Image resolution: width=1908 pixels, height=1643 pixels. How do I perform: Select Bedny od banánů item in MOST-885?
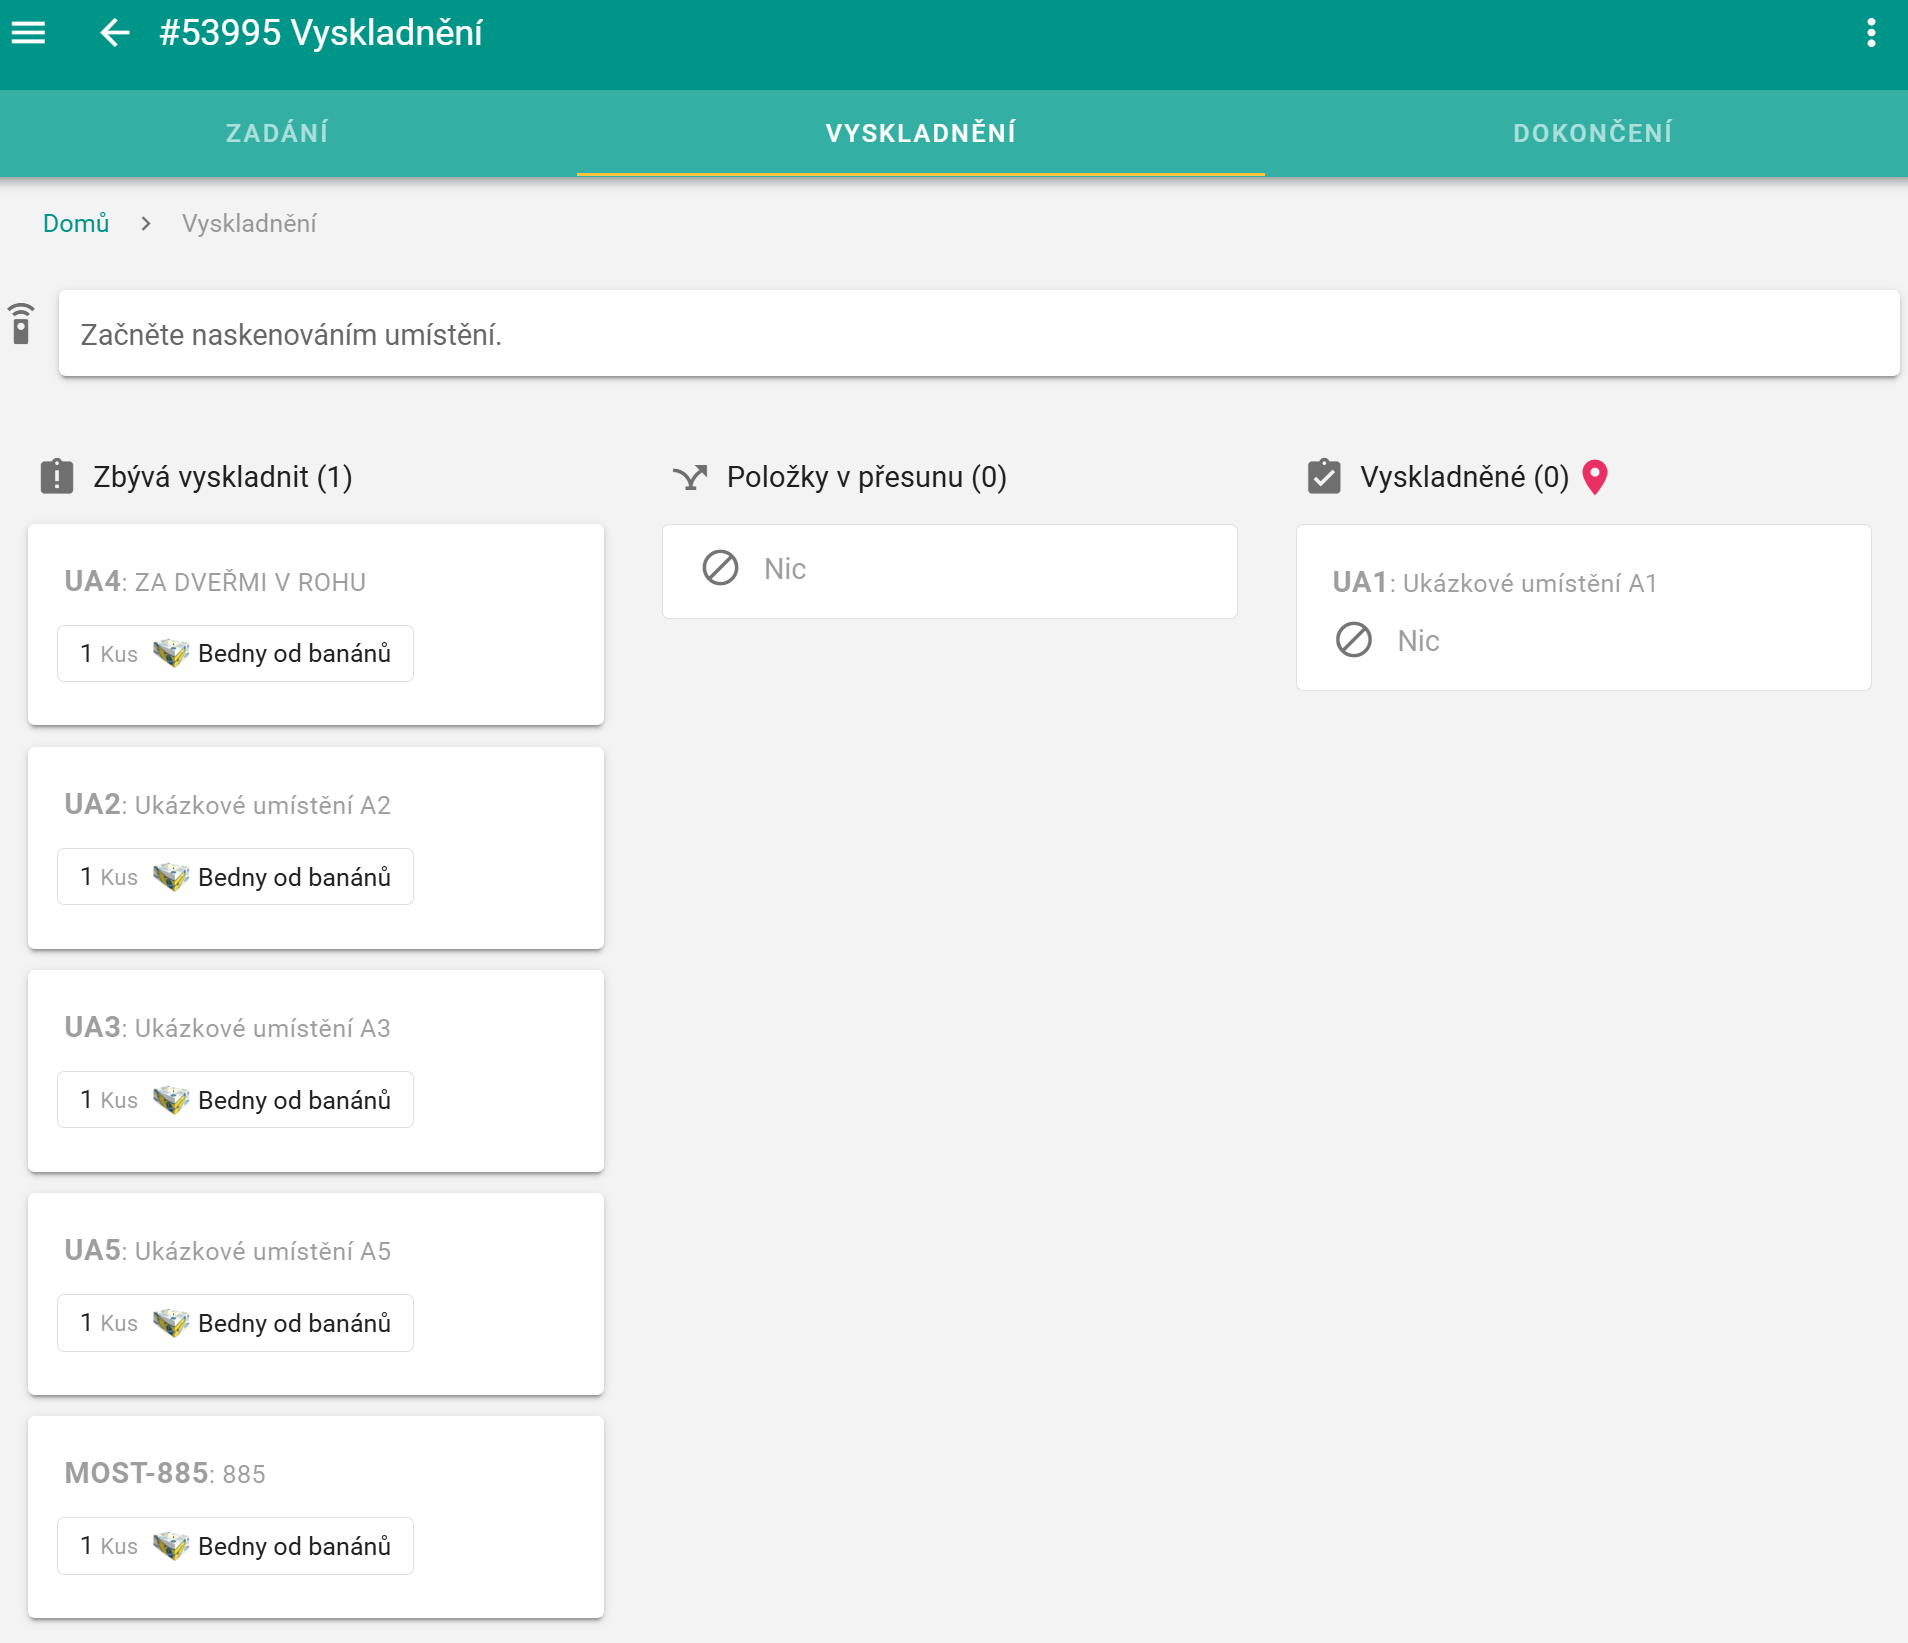[x=235, y=1546]
